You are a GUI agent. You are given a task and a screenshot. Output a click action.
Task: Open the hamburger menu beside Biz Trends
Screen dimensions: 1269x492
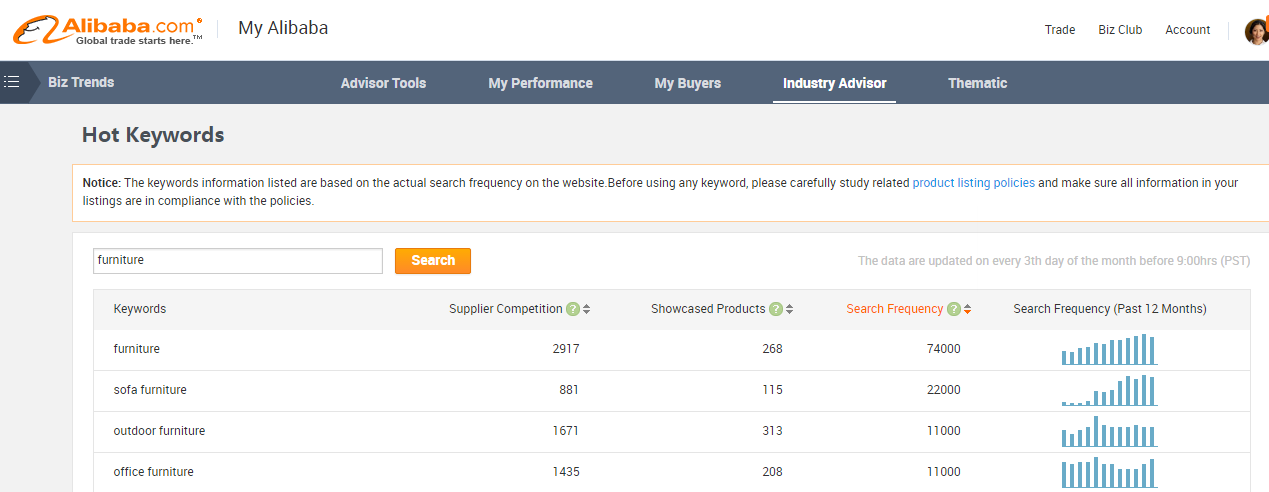pyautogui.click(x=12, y=82)
